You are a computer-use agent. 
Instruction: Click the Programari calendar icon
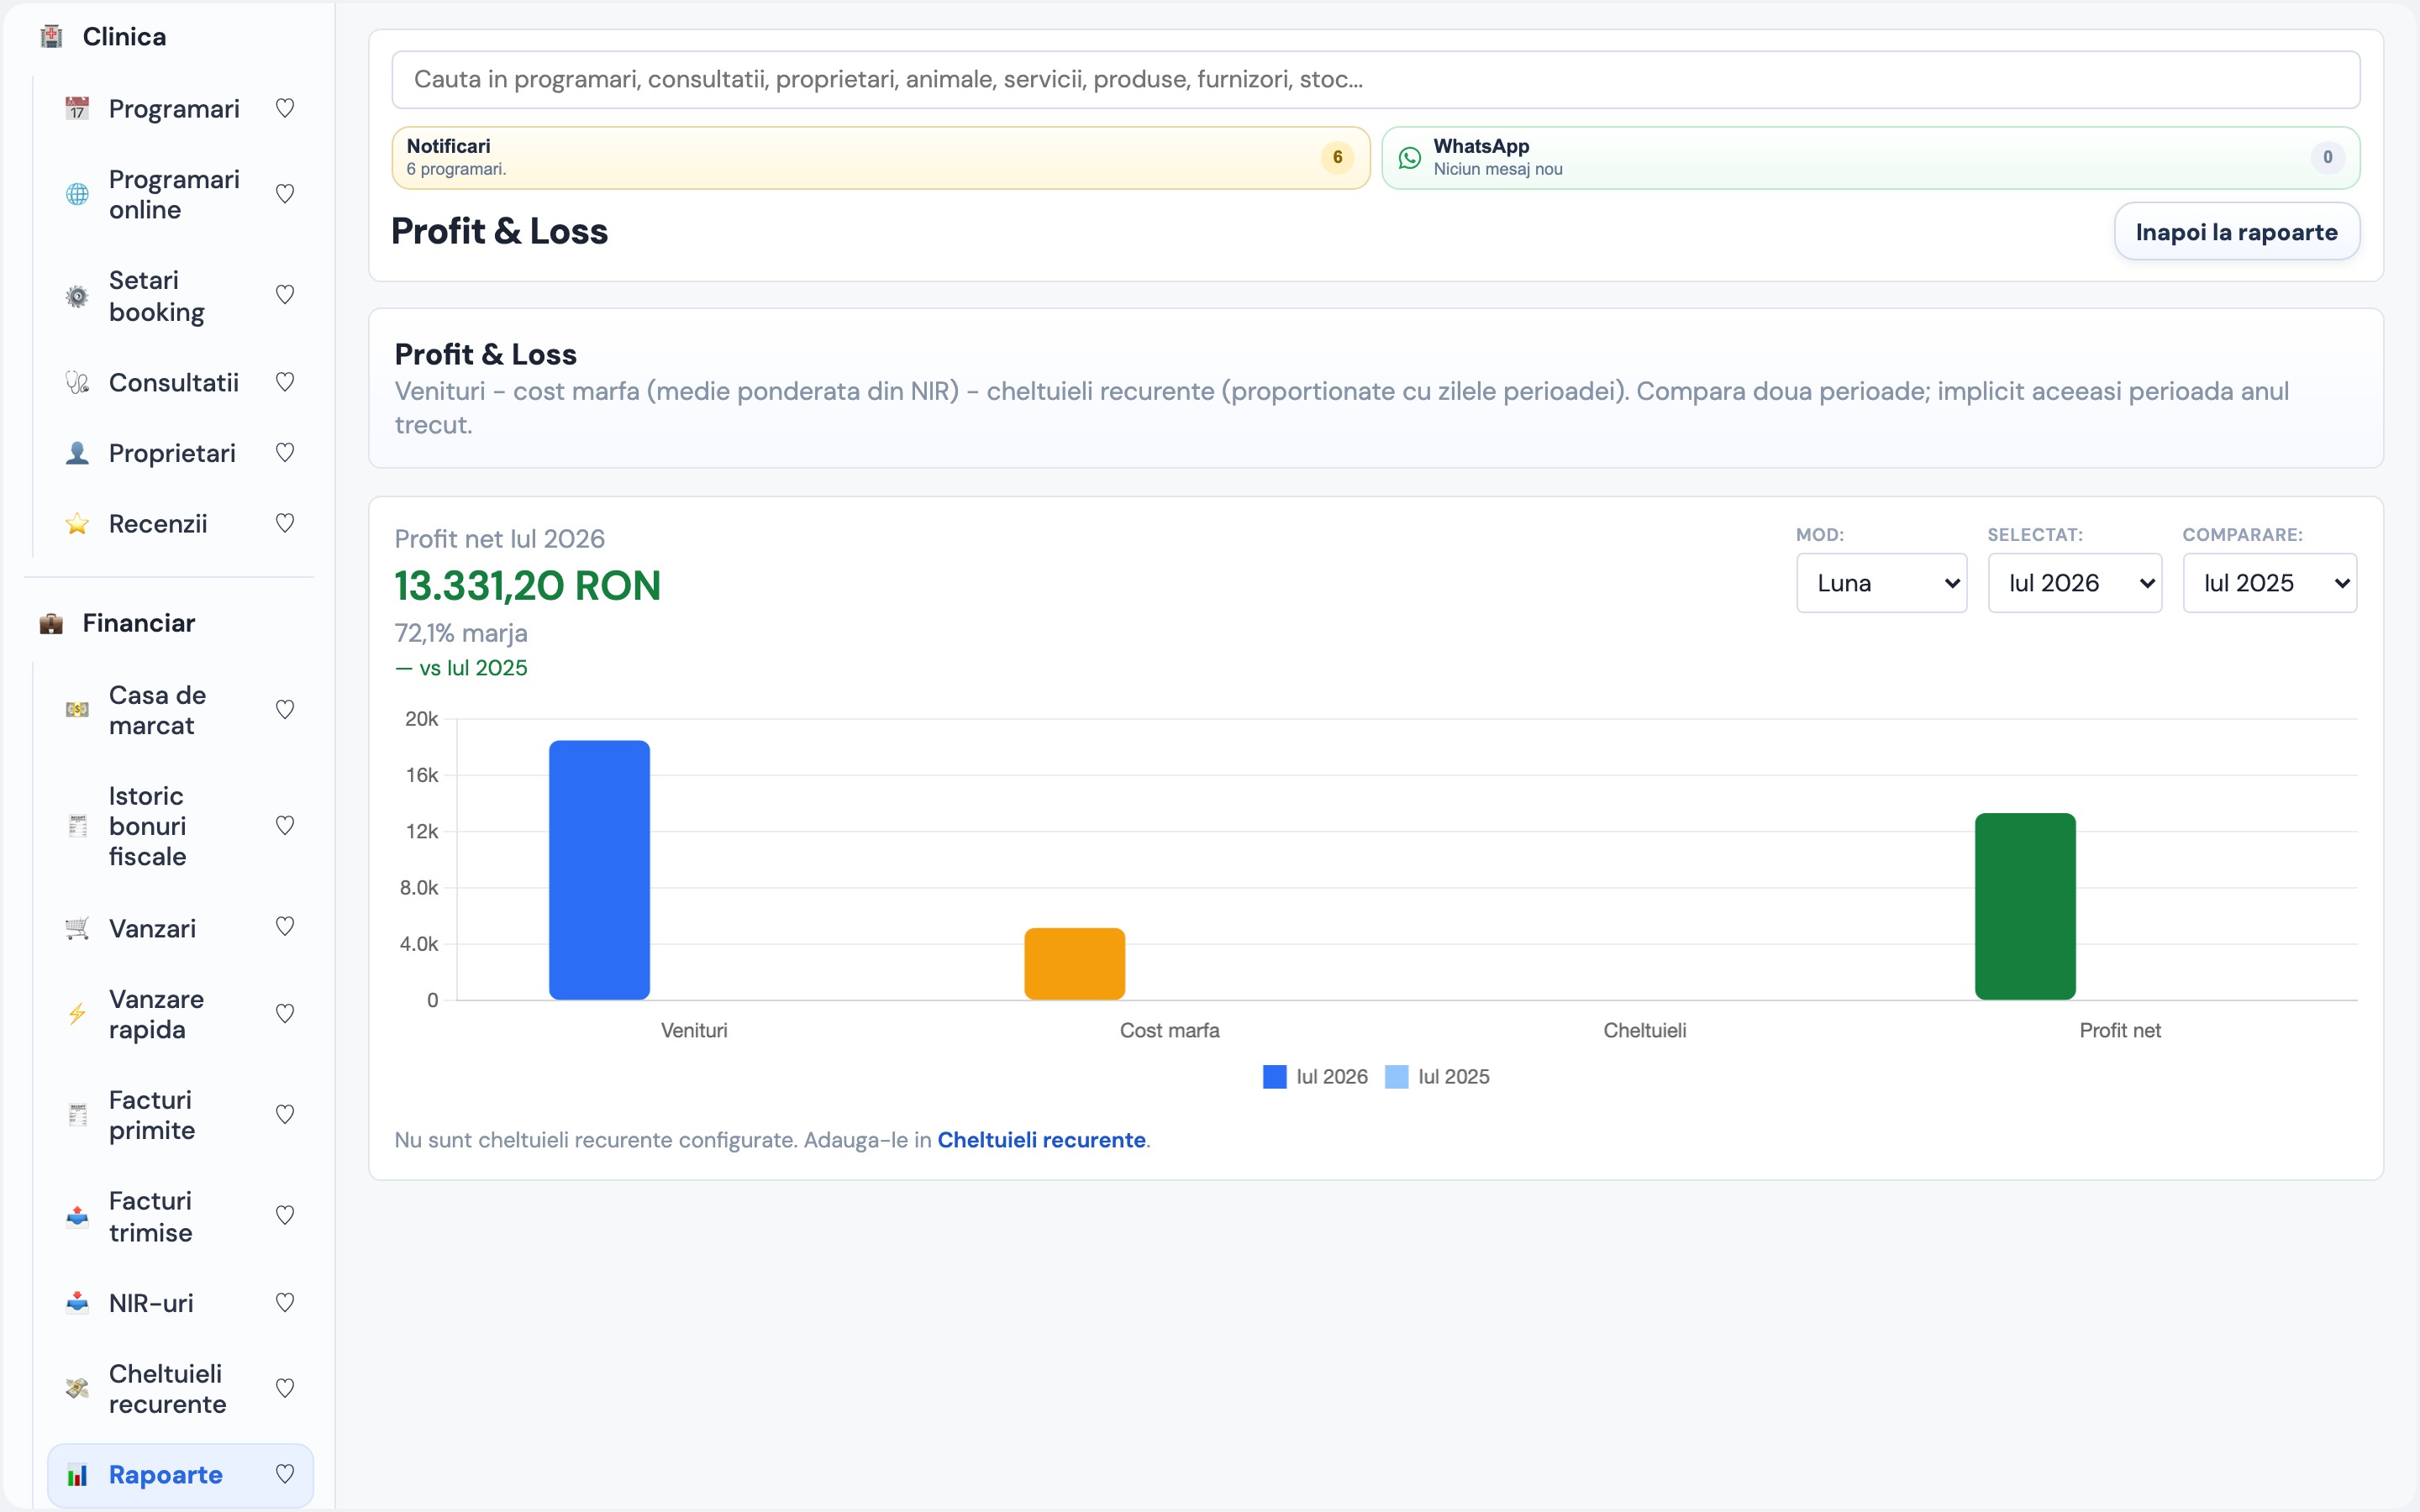[77, 108]
